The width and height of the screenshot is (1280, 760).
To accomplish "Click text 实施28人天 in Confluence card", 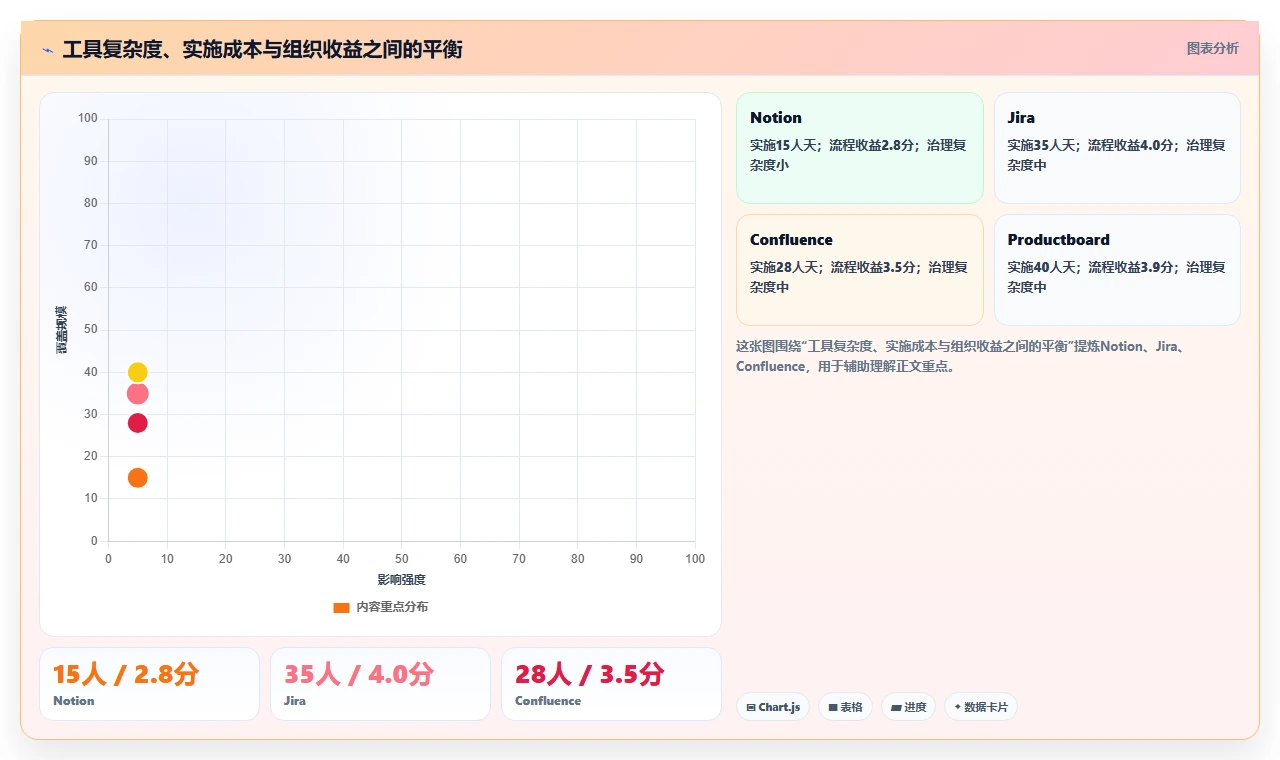I will (783, 267).
